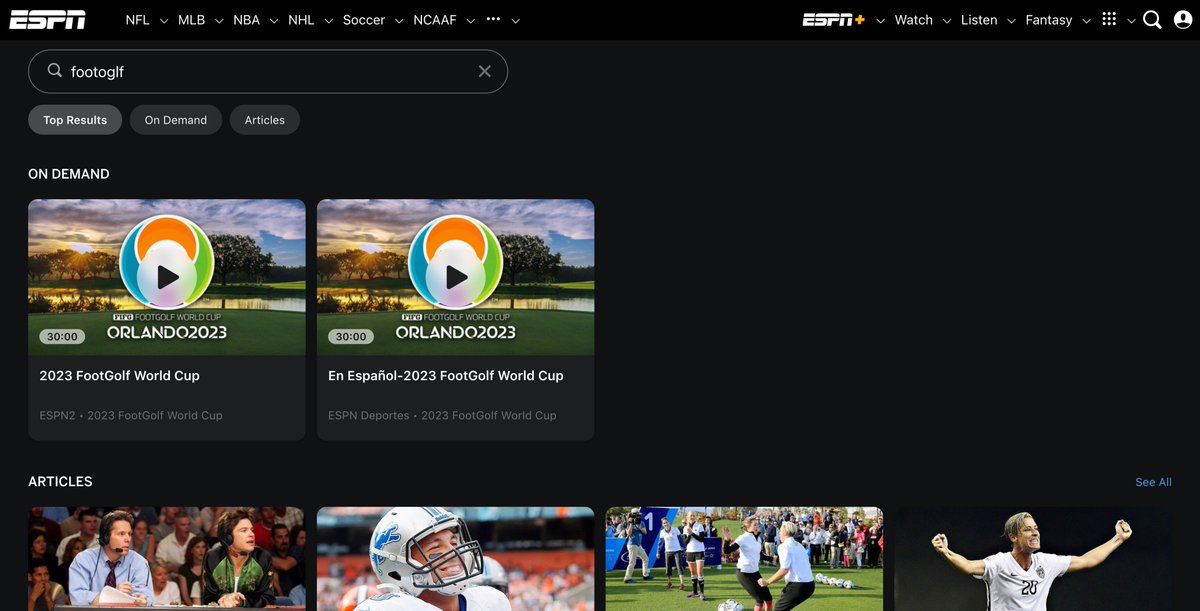Open the Soccer menu
The height and width of the screenshot is (611, 1200).
(x=364, y=20)
